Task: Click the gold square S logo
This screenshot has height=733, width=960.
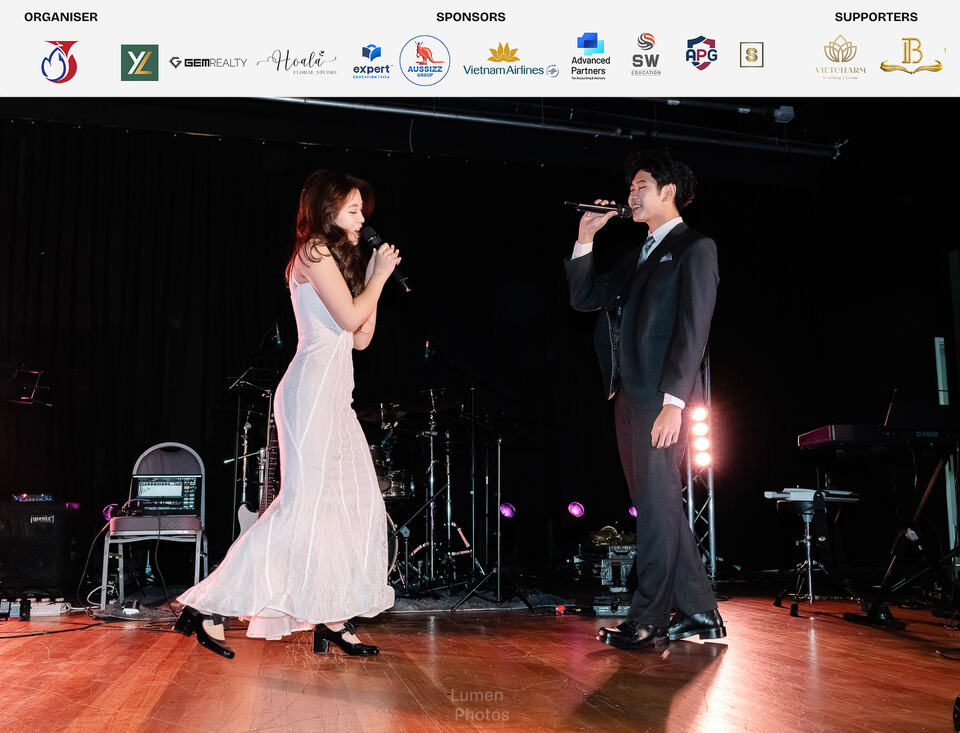Action: tap(751, 55)
